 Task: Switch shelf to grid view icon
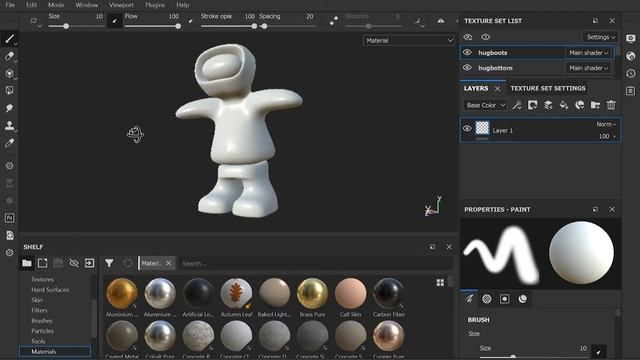pyautogui.click(x=440, y=282)
